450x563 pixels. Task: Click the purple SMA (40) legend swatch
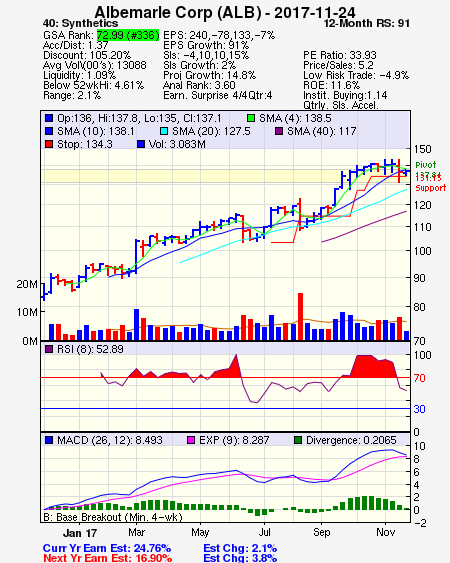pyautogui.click(x=279, y=131)
